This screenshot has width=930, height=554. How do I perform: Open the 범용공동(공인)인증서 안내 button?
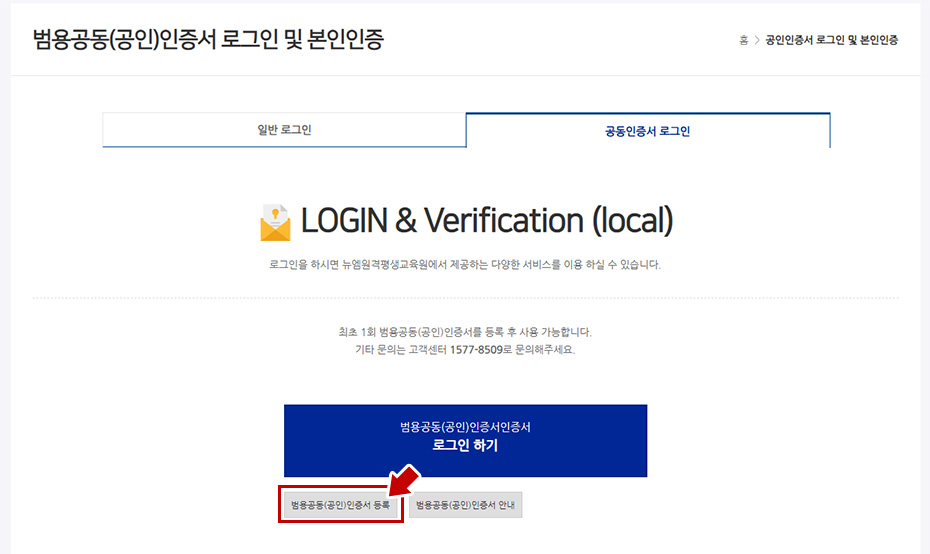pos(465,506)
